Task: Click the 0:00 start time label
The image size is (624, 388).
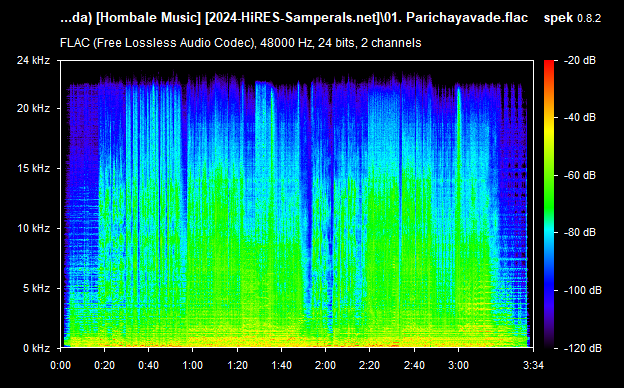Action: 60,365
